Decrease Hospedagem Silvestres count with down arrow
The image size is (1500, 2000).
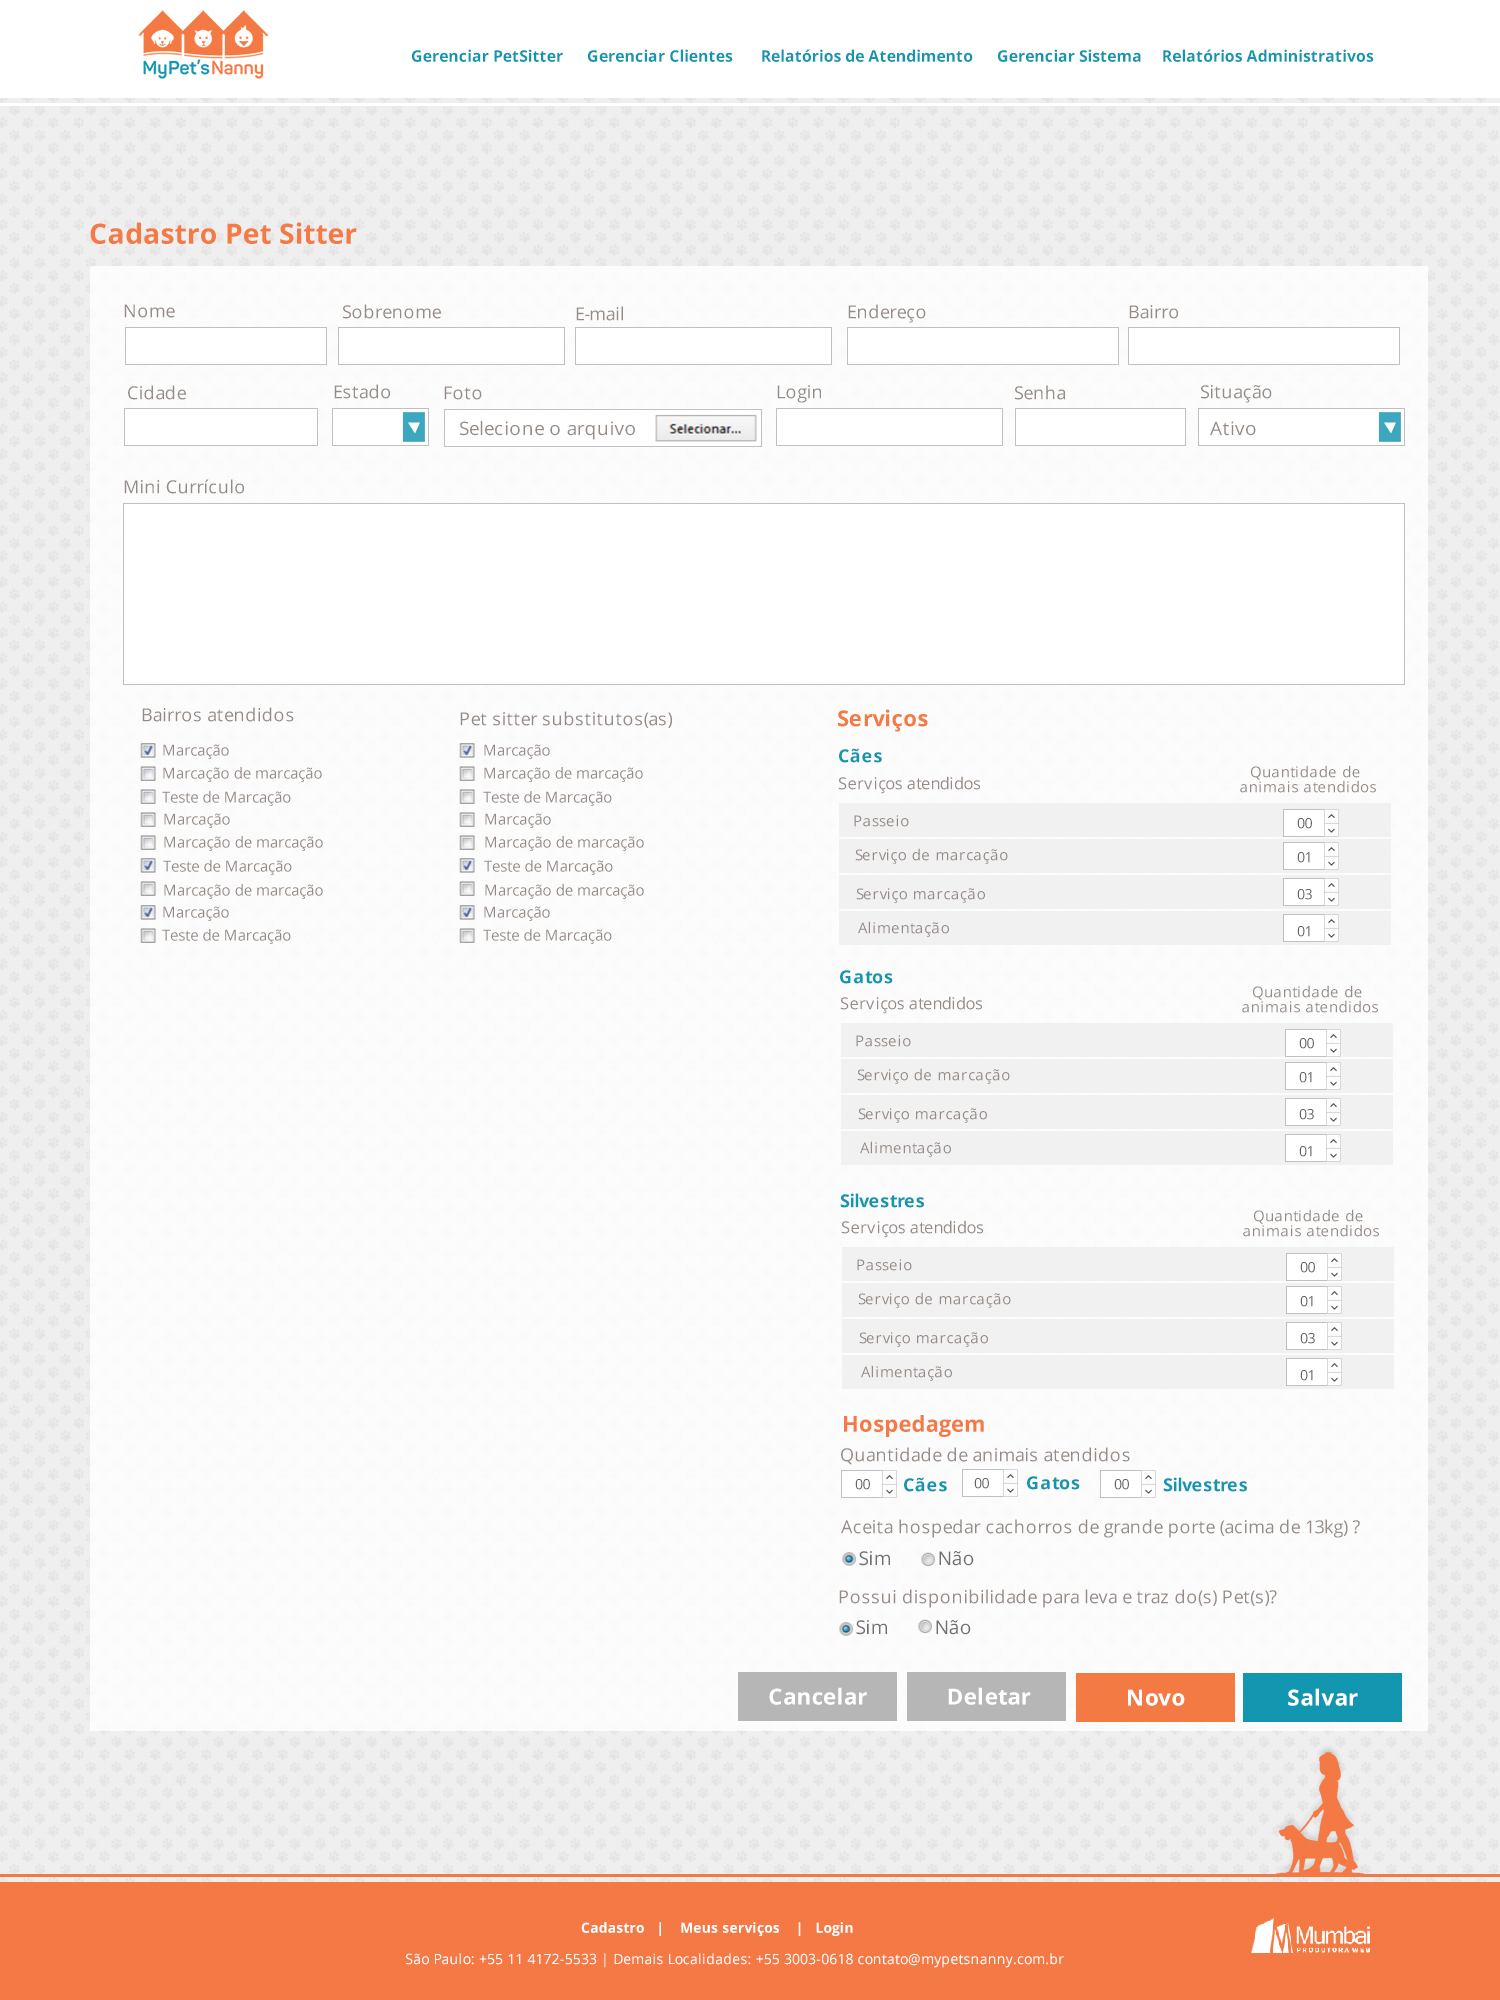pos(1149,1491)
